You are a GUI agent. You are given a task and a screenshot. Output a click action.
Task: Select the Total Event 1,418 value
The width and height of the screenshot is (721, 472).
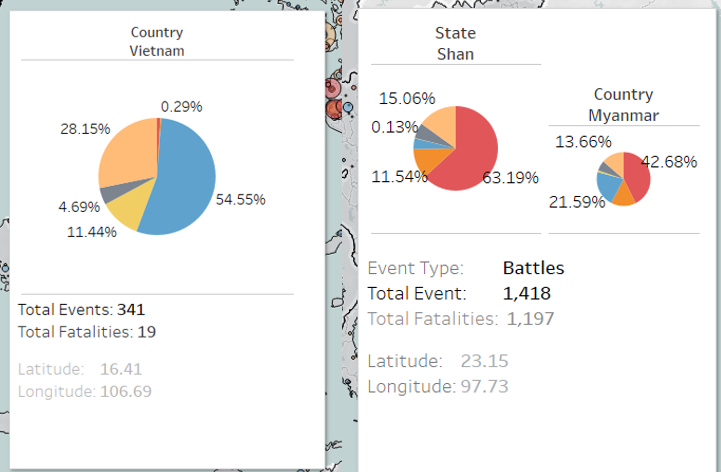(x=526, y=293)
